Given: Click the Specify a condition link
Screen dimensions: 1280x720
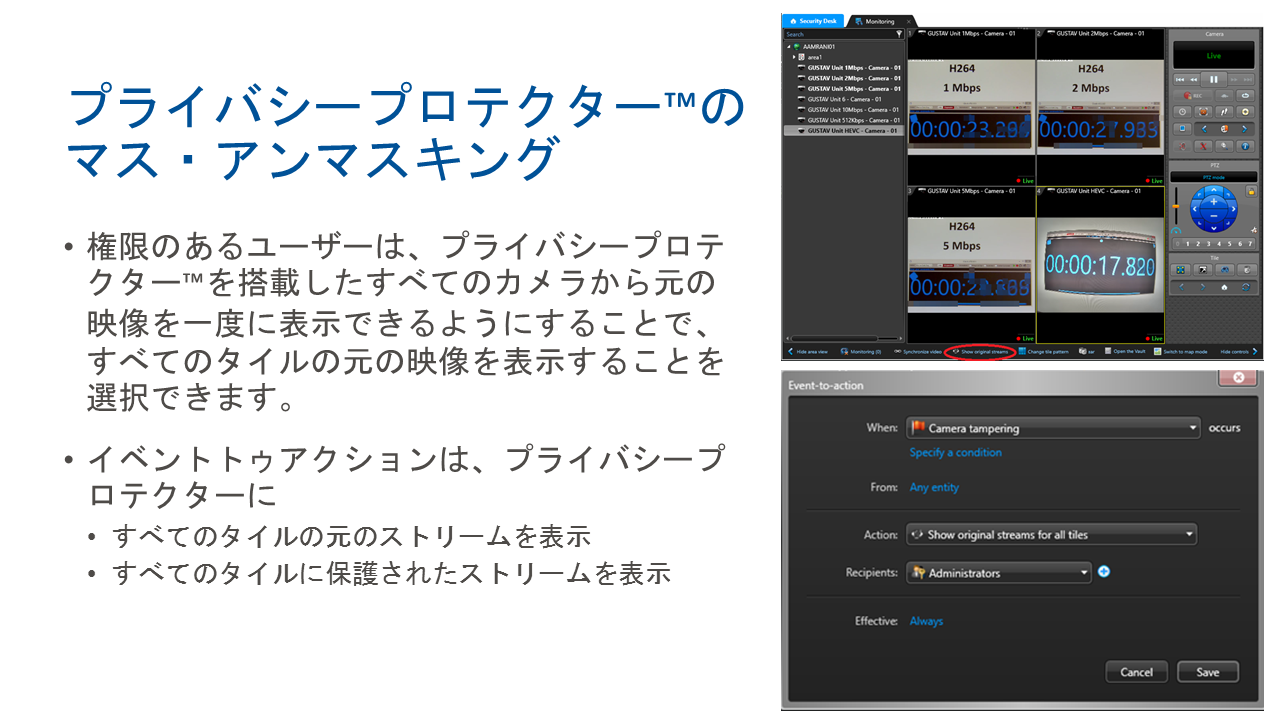Looking at the screenshot, I should tap(955, 453).
